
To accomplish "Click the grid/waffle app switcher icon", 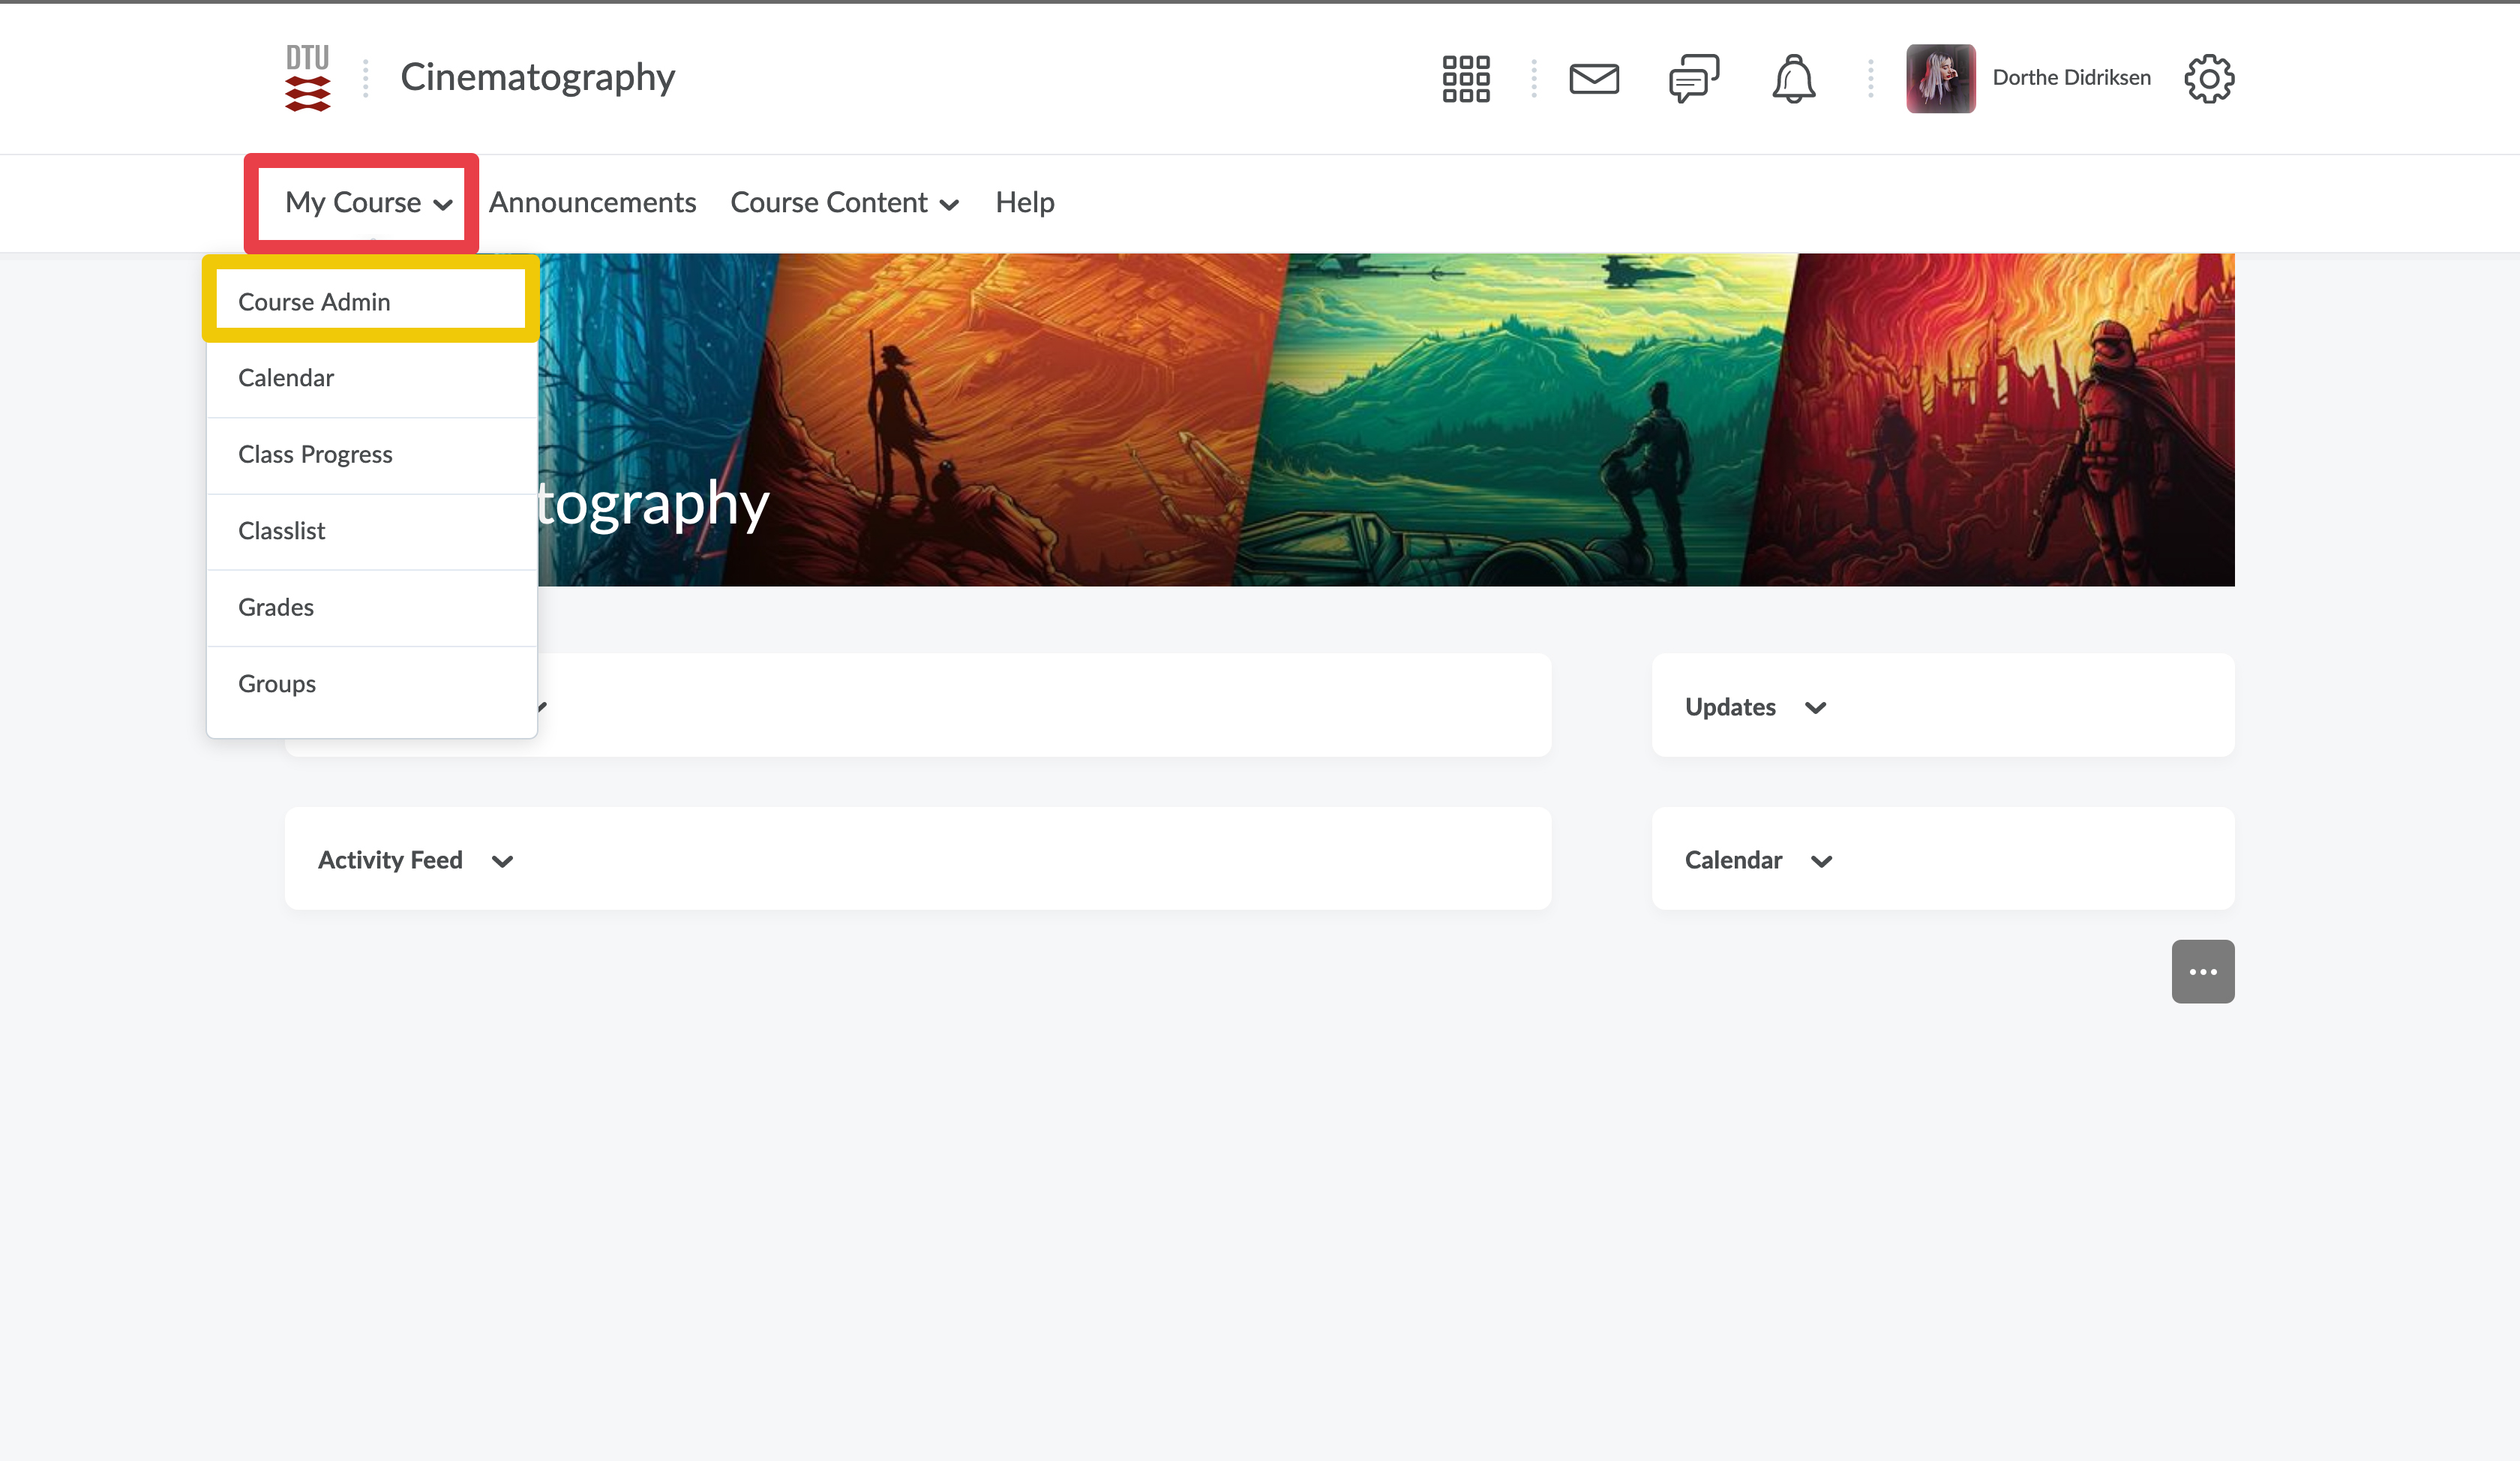I will point(1466,78).
